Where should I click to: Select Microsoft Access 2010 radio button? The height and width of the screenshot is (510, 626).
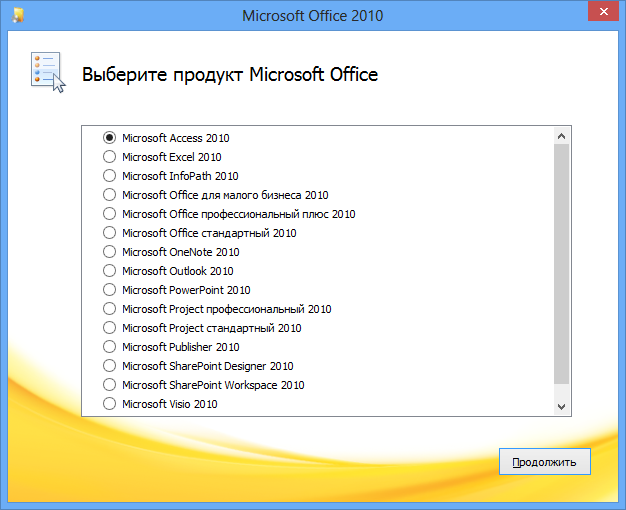click(110, 138)
